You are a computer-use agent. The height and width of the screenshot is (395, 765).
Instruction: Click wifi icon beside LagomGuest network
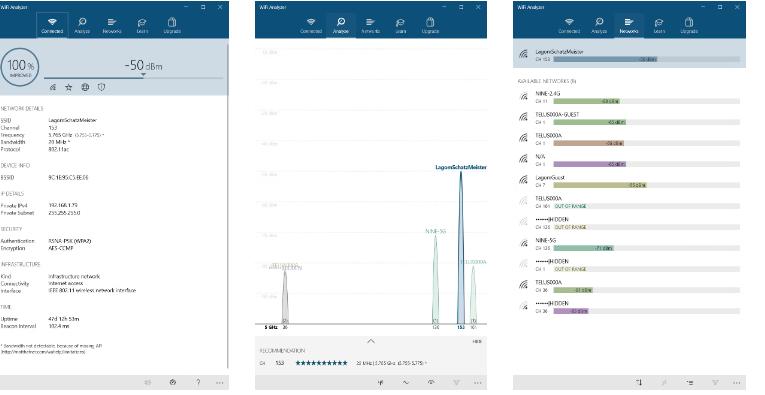tap(523, 180)
